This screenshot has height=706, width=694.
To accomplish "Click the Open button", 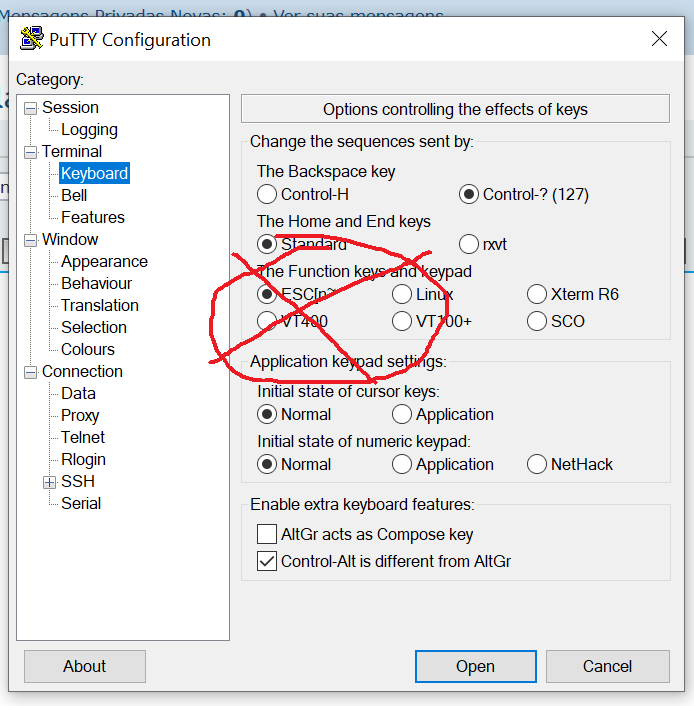I will click(476, 666).
